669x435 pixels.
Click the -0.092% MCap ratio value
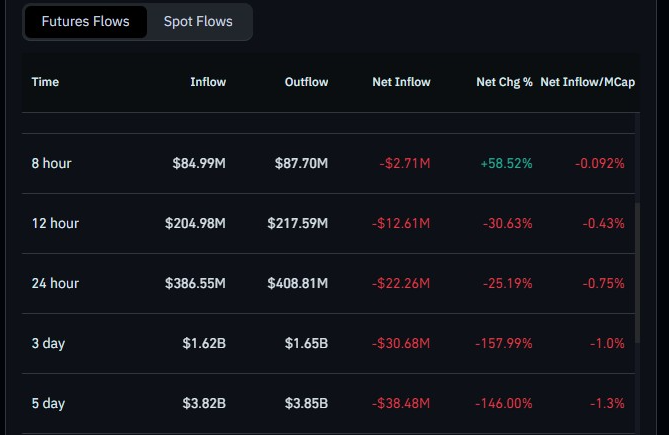click(x=599, y=163)
